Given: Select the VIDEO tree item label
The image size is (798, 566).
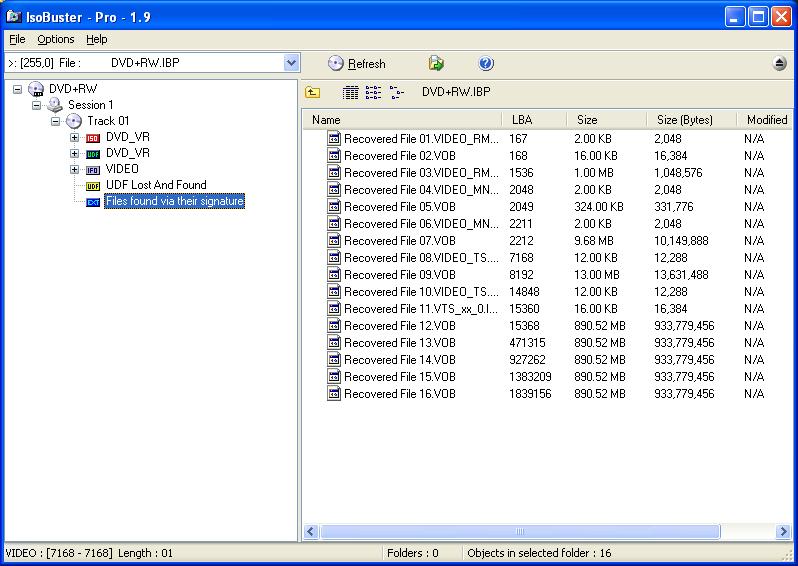Looking at the screenshot, I should click(122, 169).
